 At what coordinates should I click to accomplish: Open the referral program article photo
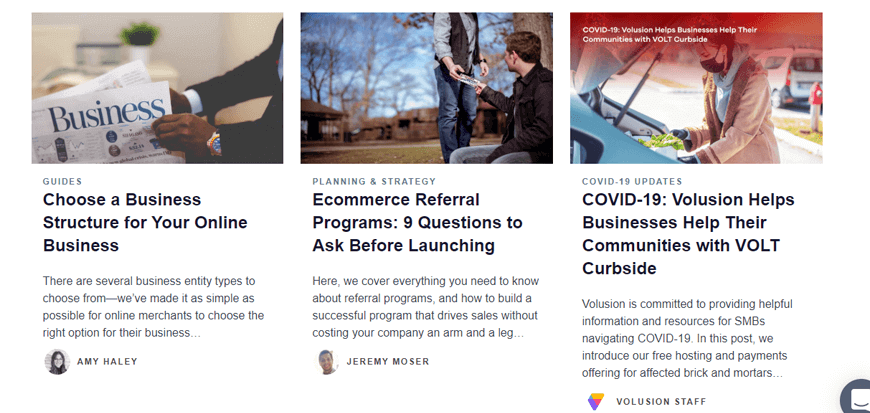point(427,88)
